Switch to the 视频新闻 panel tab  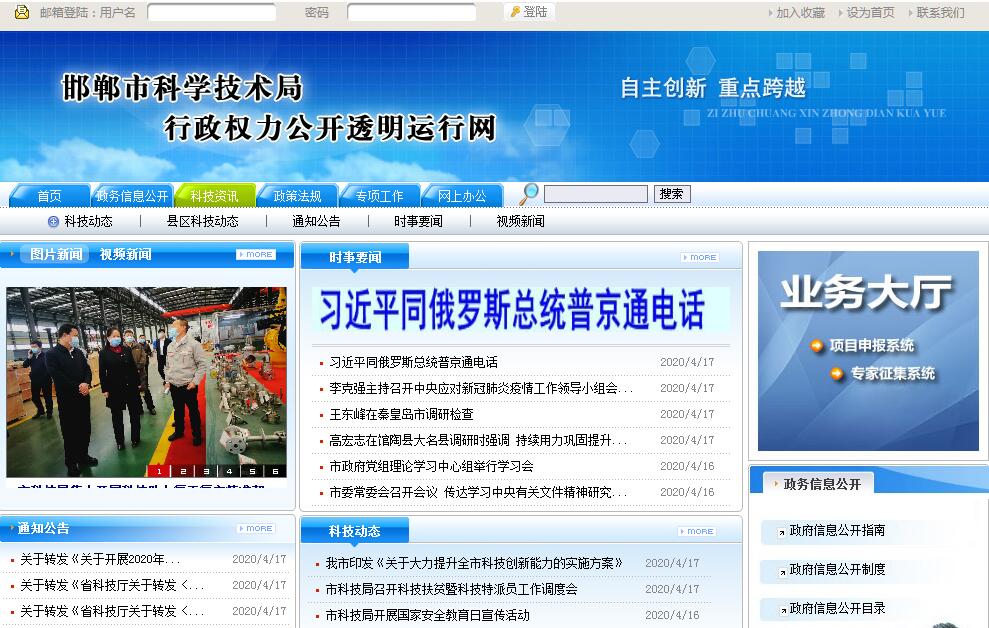pyautogui.click(x=125, y=255)
